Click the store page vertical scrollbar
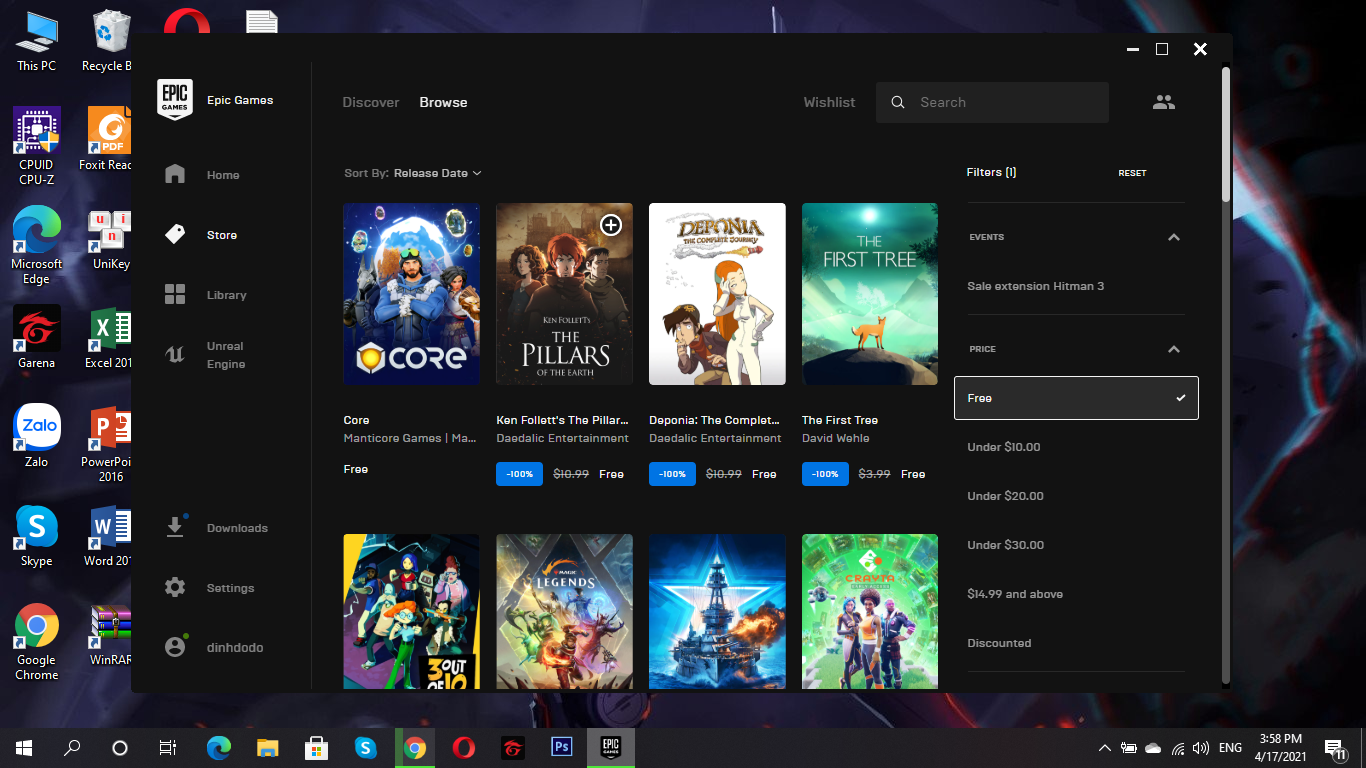The height and width of the screenshot is (768, 1366). tap(1226, 134)
